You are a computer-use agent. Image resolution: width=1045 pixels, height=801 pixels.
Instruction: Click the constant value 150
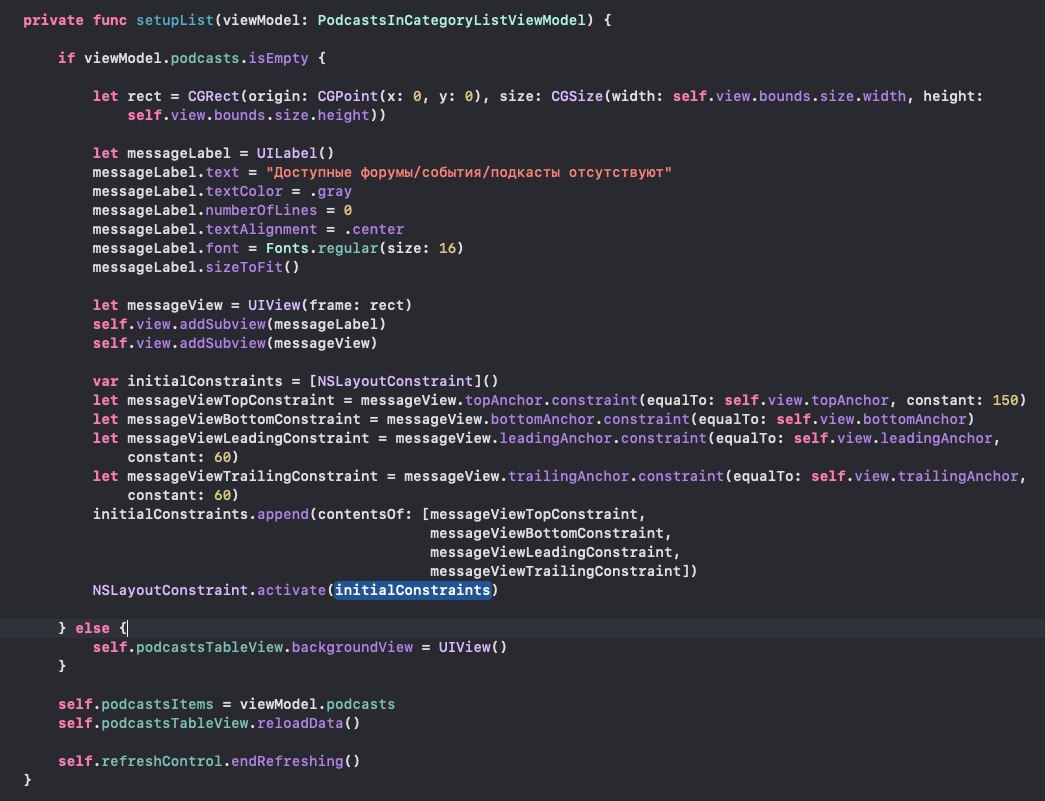1006,400
